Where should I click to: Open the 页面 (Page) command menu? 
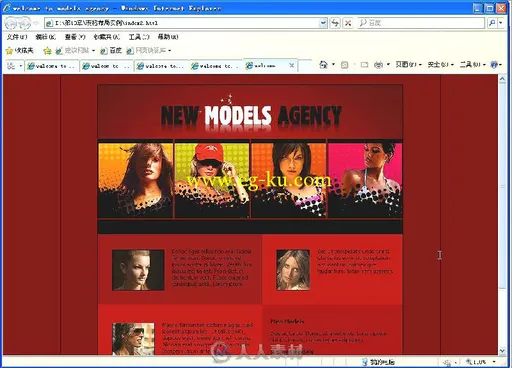(x=409, y=65)
